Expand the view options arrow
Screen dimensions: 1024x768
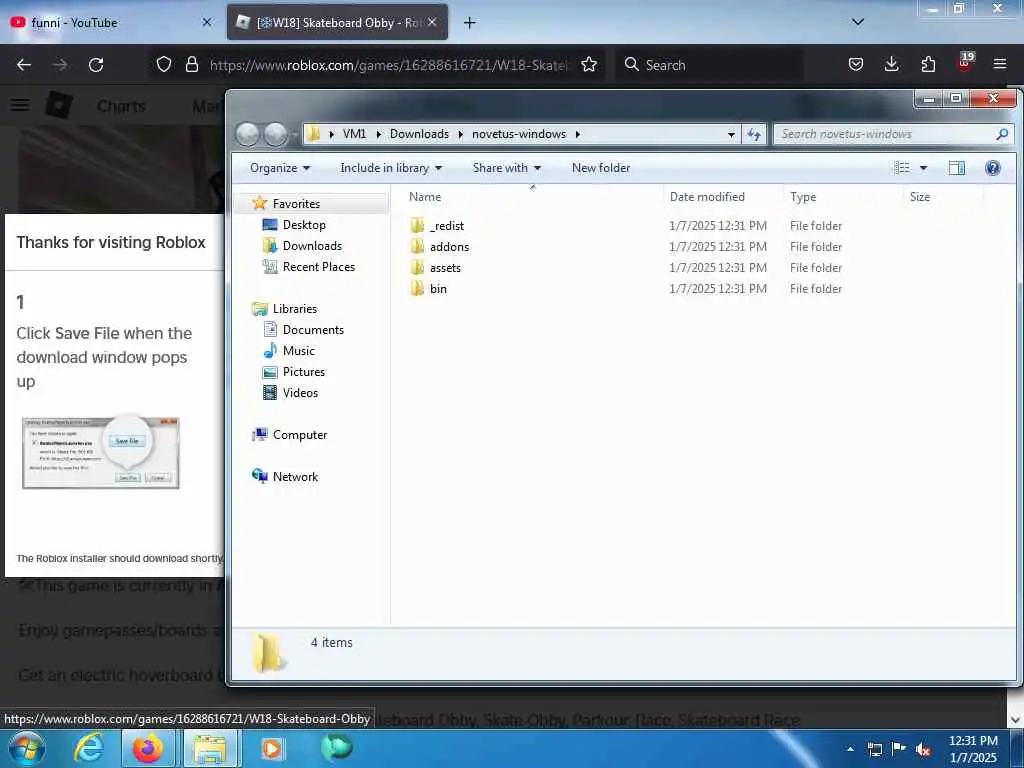(x=923, y=168)
